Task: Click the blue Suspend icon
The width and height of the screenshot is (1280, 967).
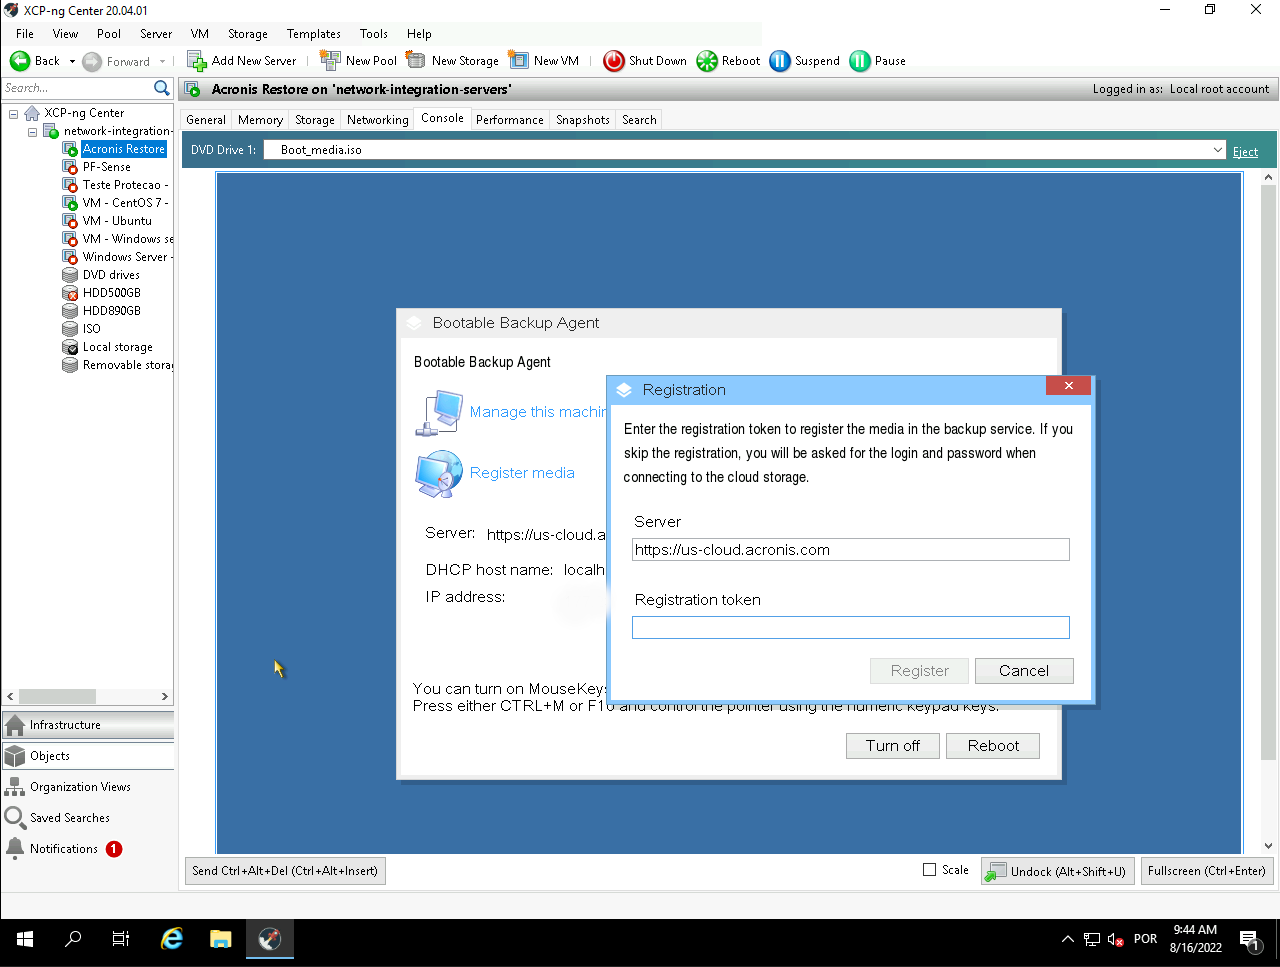Action: coord(780,61)
